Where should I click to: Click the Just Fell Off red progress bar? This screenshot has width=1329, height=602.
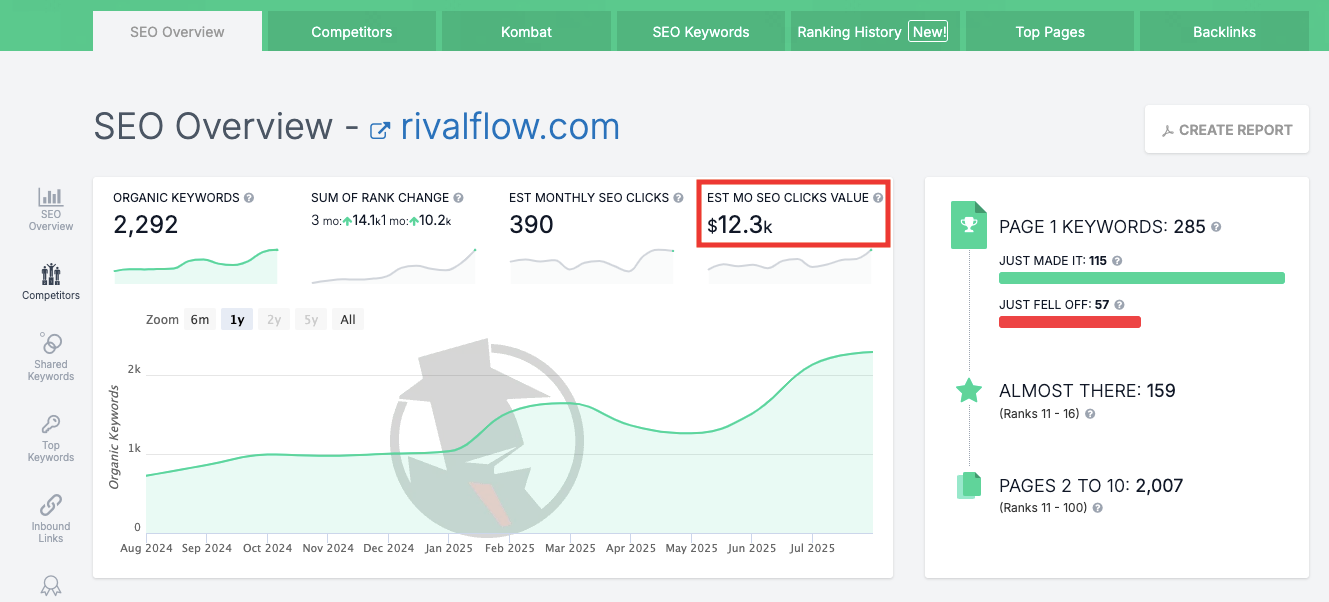1069,321
